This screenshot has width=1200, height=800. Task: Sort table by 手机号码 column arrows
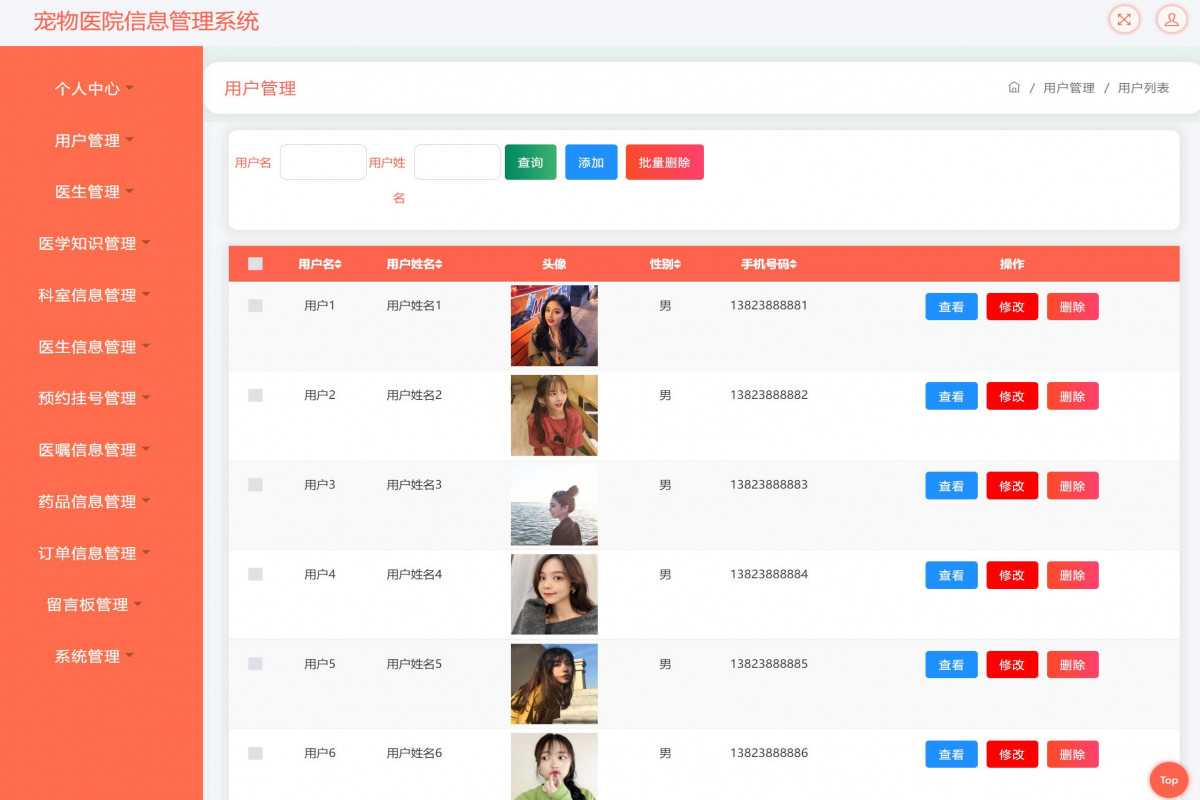793,264
